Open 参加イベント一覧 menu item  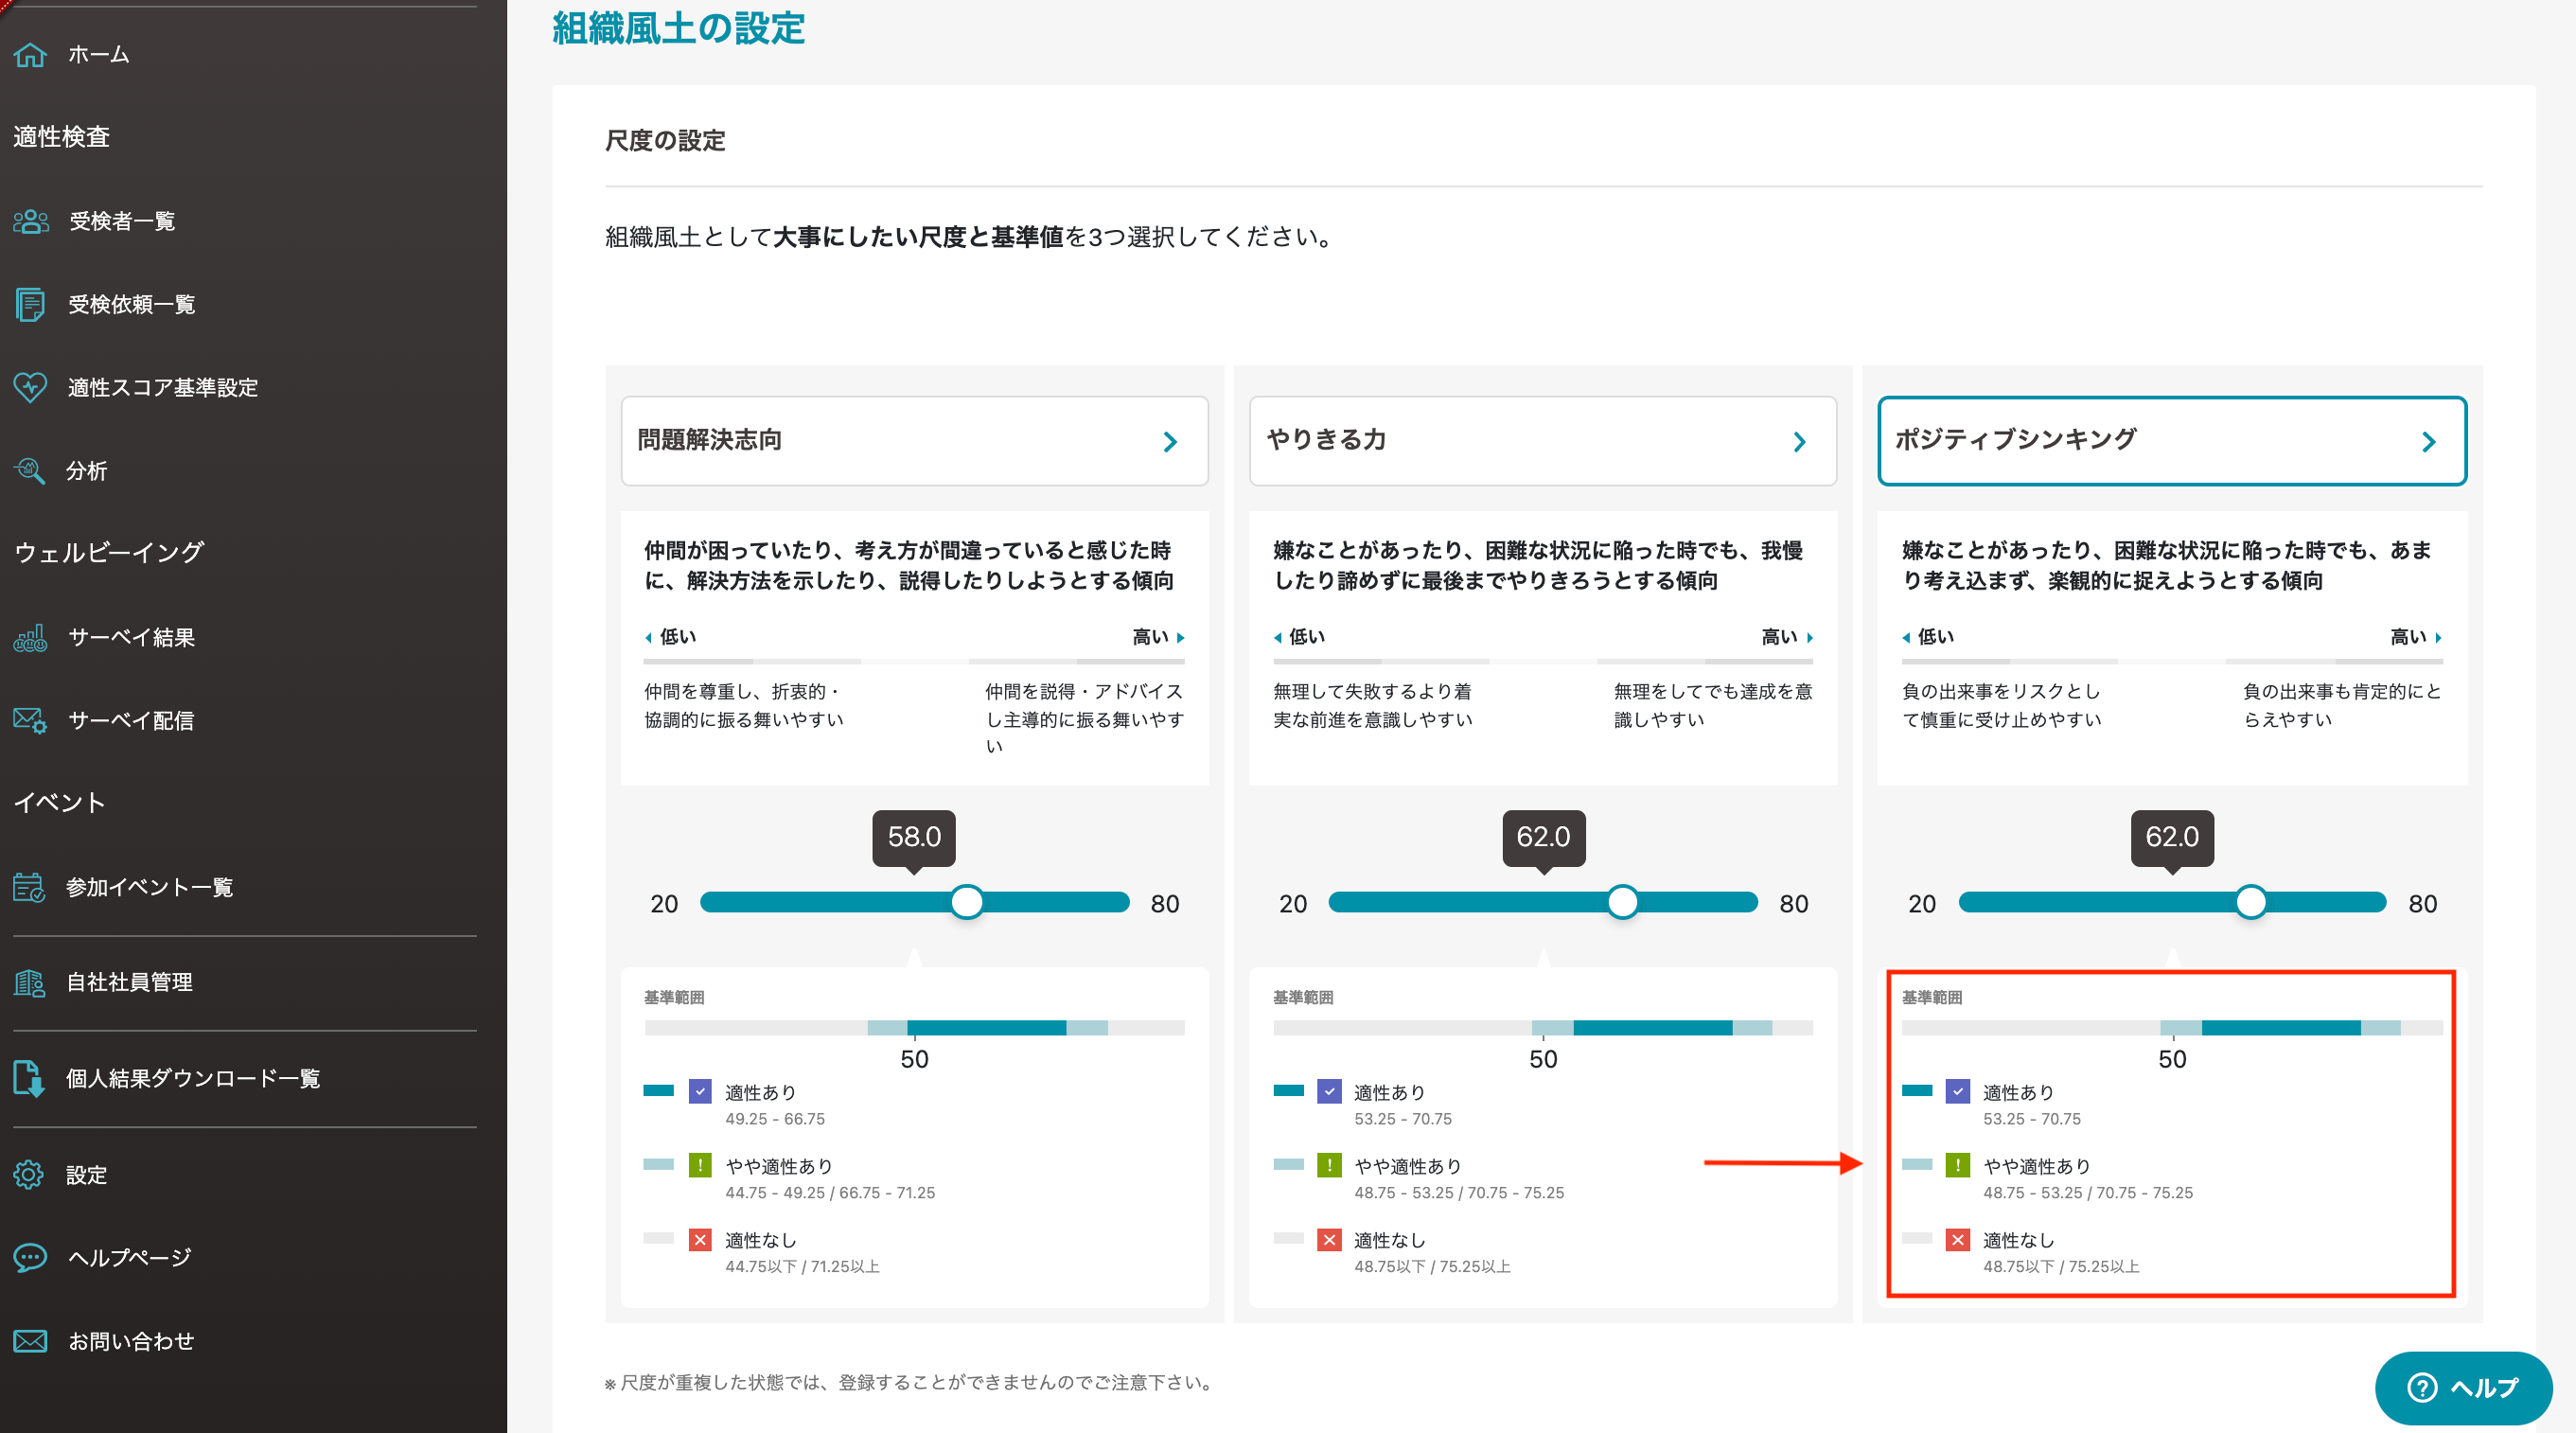(149, 887)
